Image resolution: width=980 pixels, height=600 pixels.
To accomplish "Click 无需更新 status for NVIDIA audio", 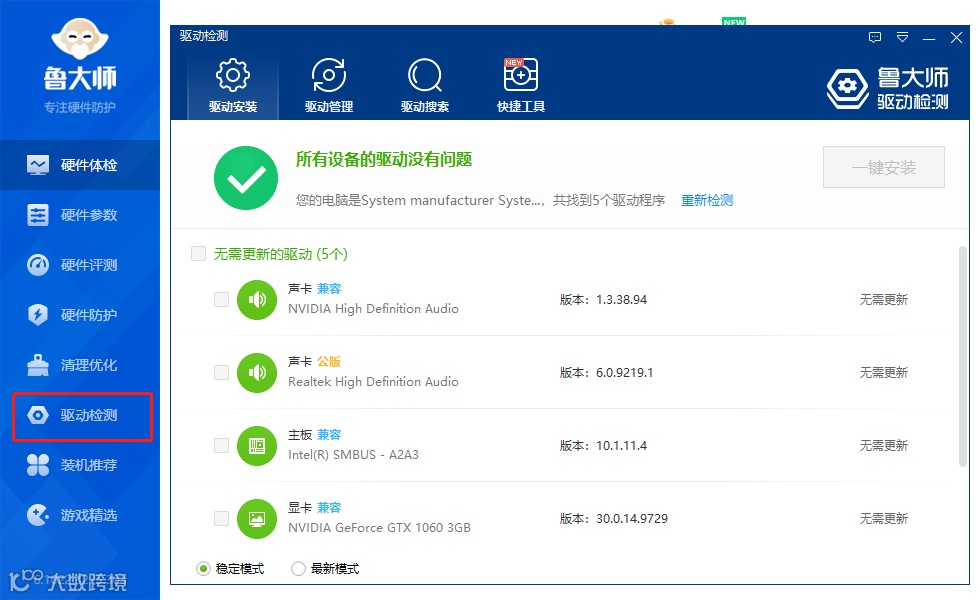I will 883,299.
